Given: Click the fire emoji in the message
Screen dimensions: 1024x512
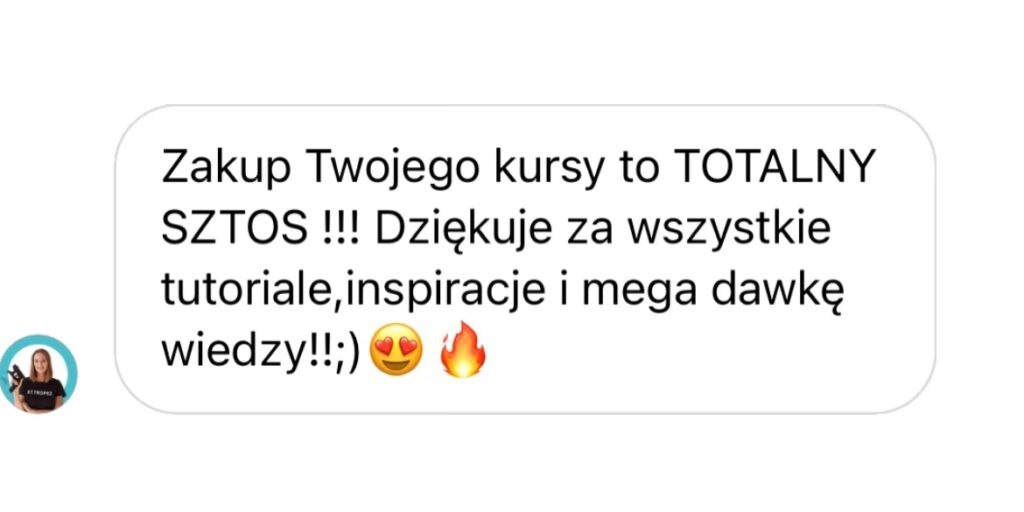Looking at the screenshot, I should [463, 350].
